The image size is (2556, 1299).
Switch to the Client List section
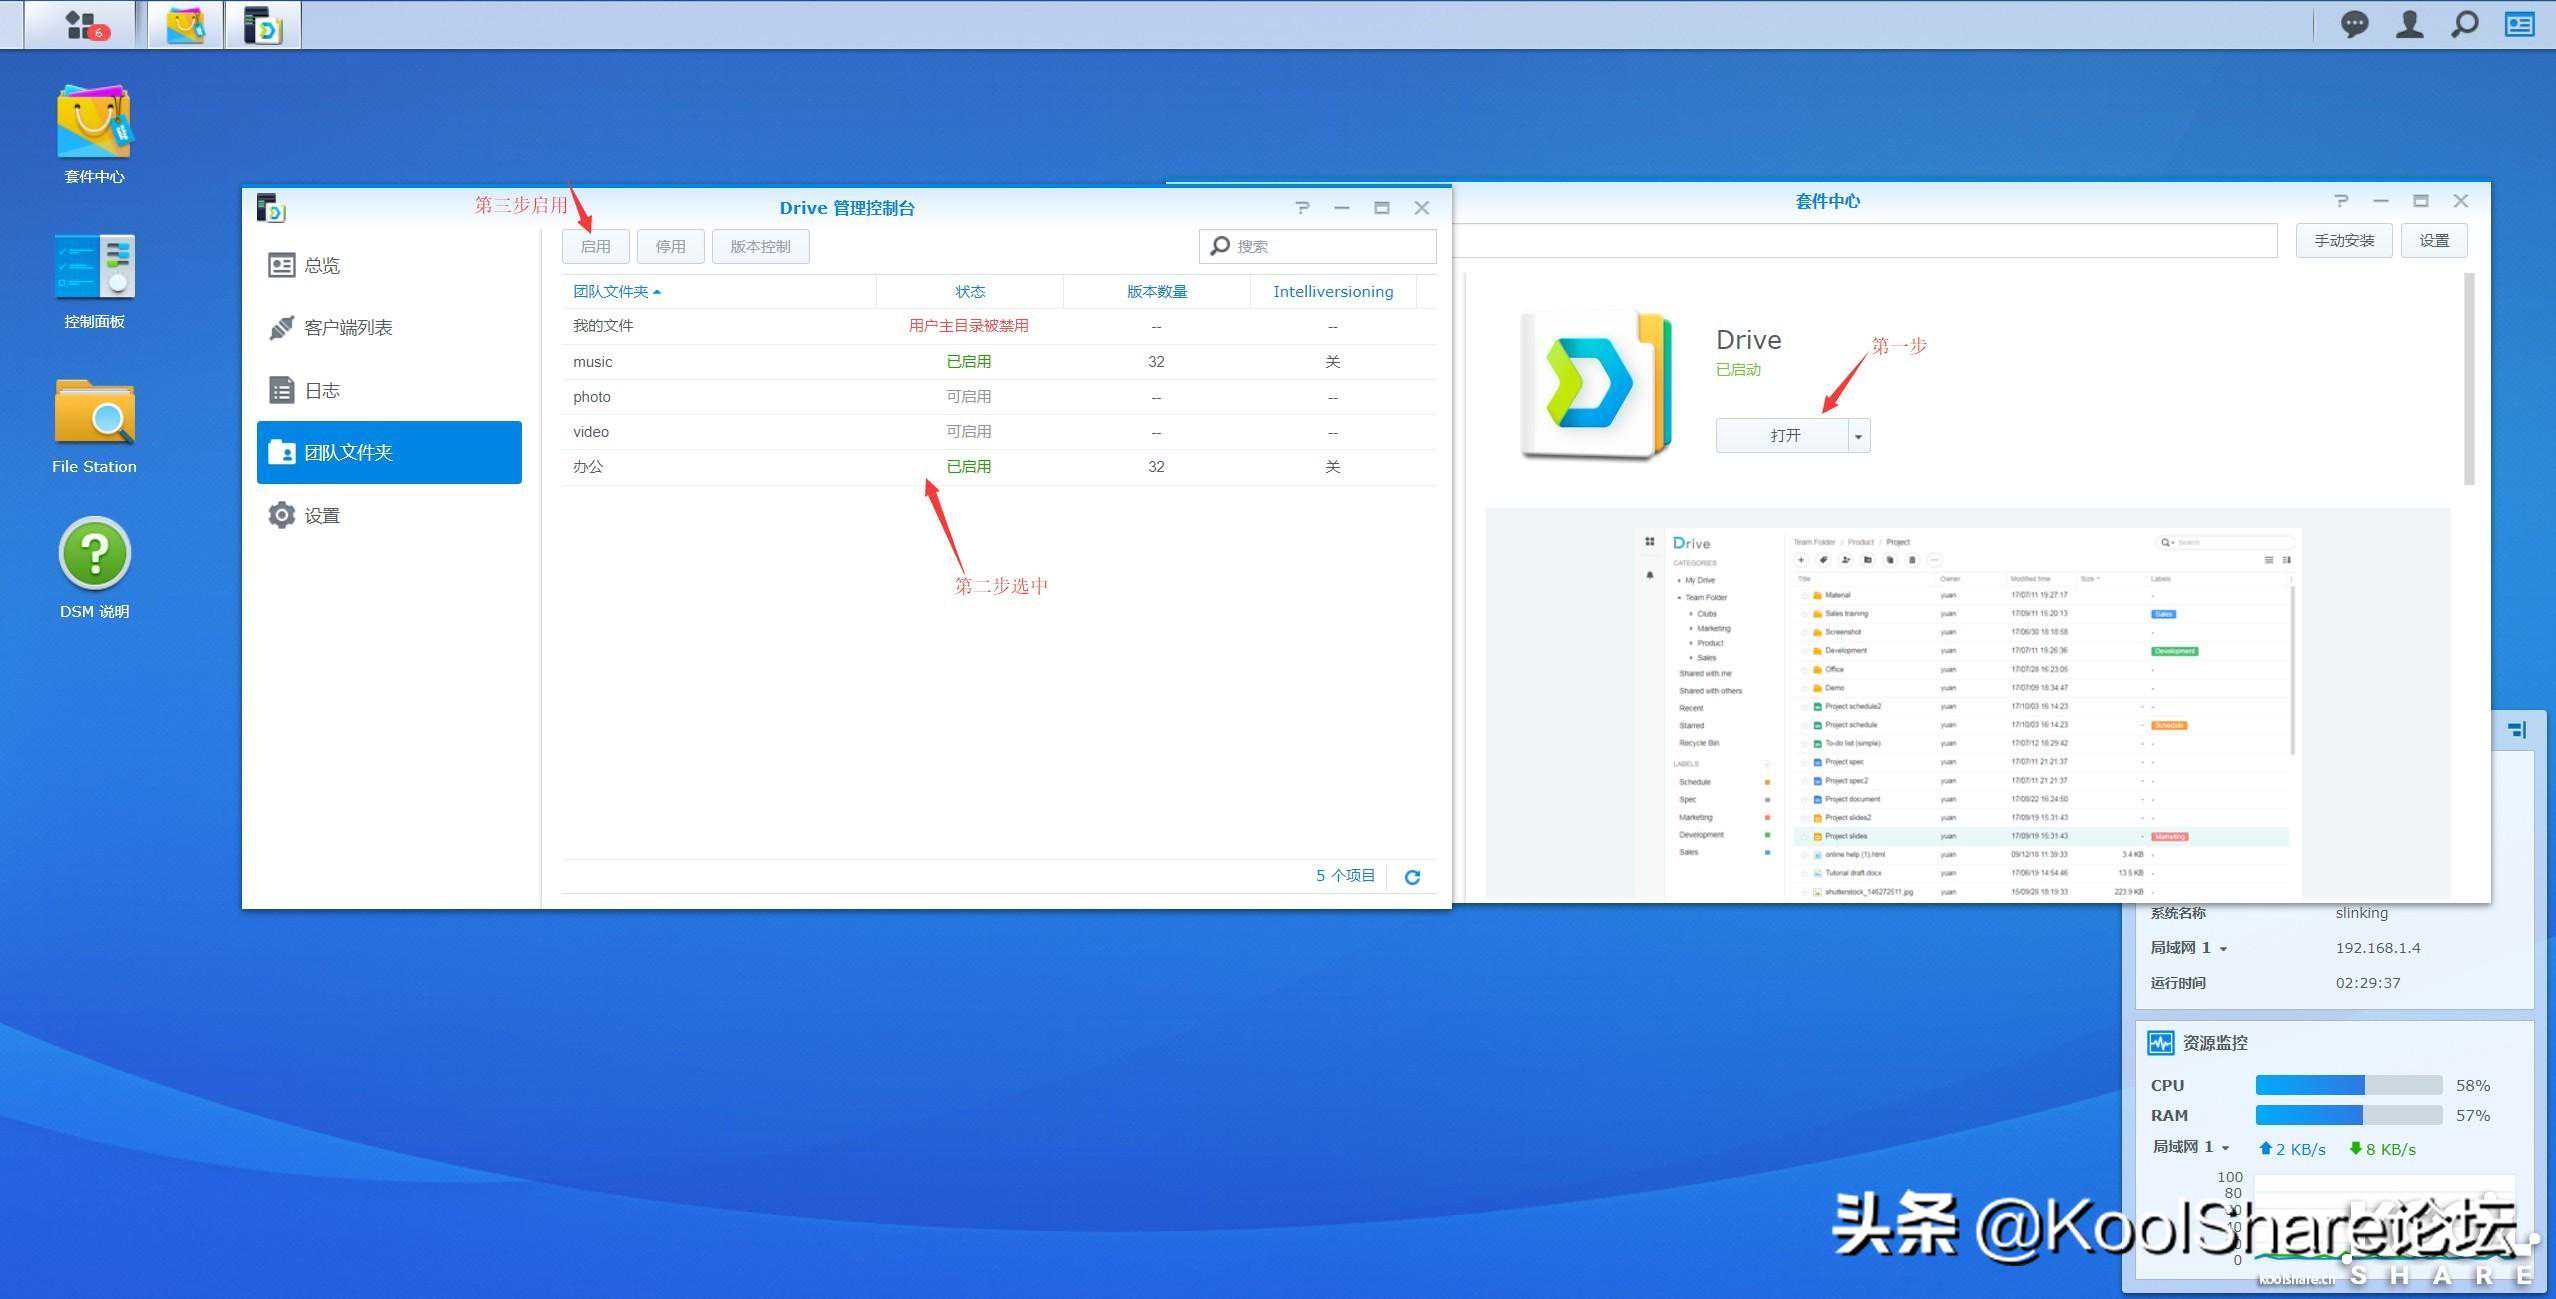tap(347, 328)
